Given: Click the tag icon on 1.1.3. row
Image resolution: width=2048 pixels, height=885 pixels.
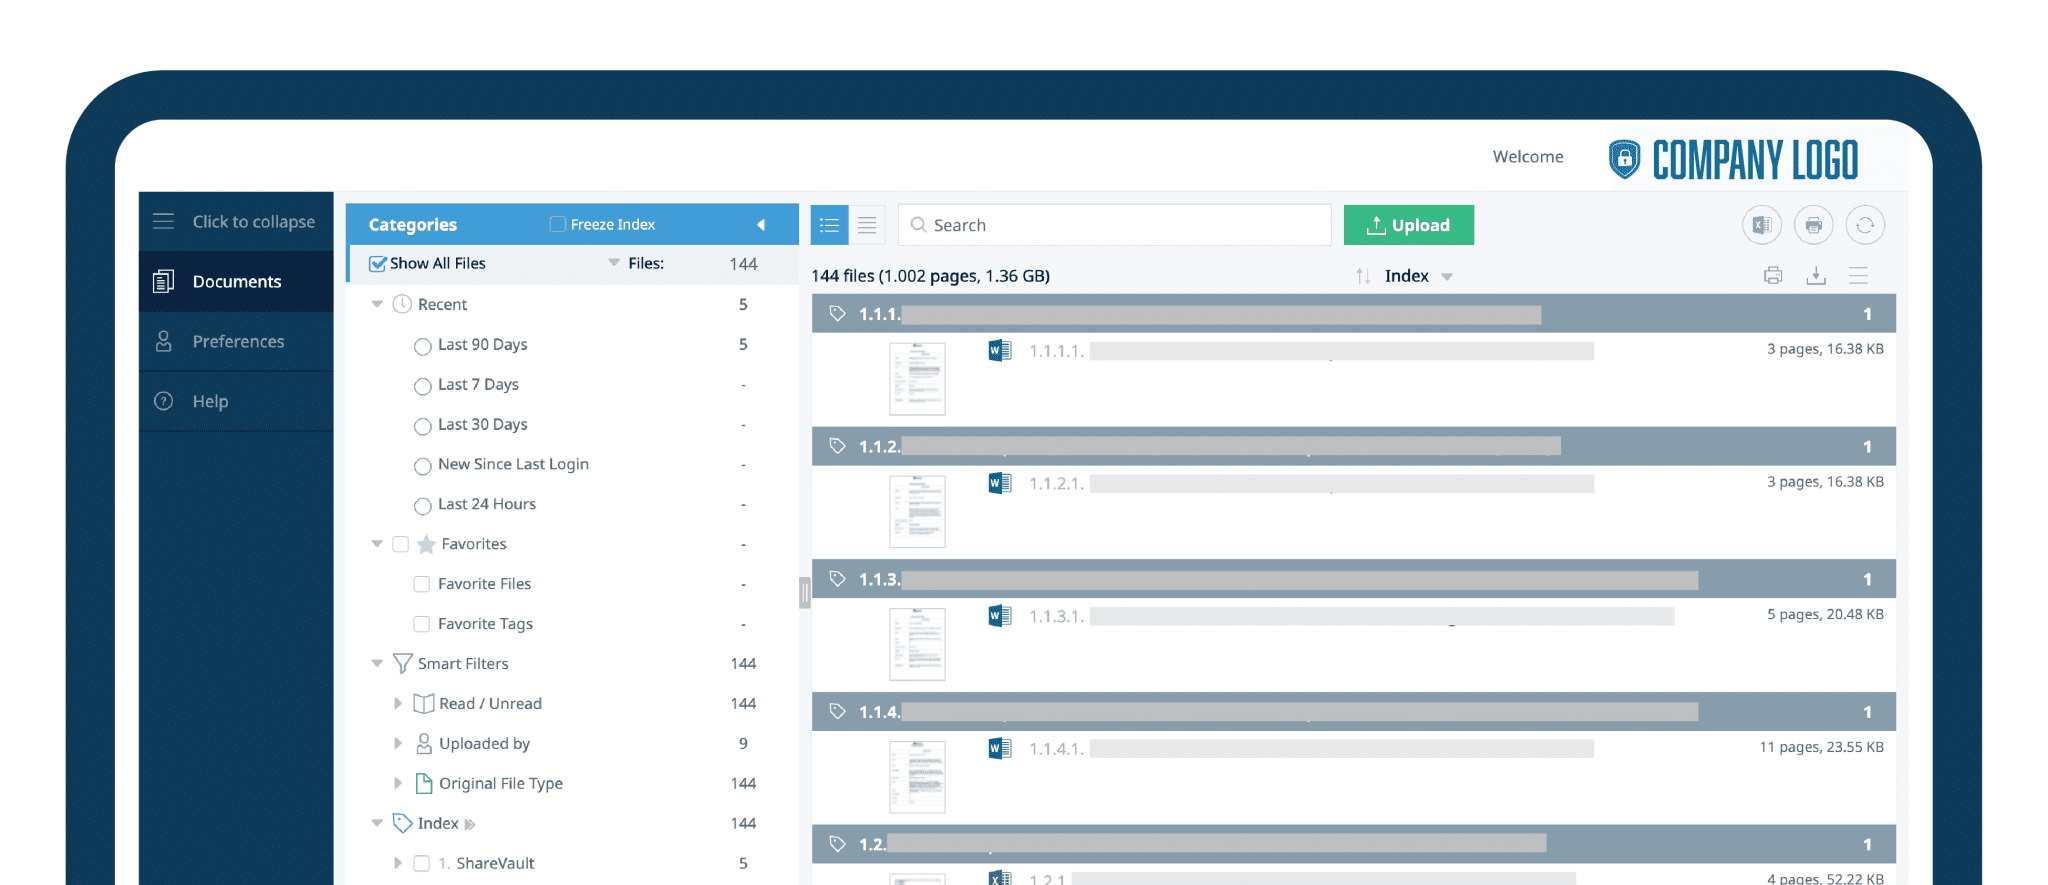Looking at the screenshot, I should 838,579.
